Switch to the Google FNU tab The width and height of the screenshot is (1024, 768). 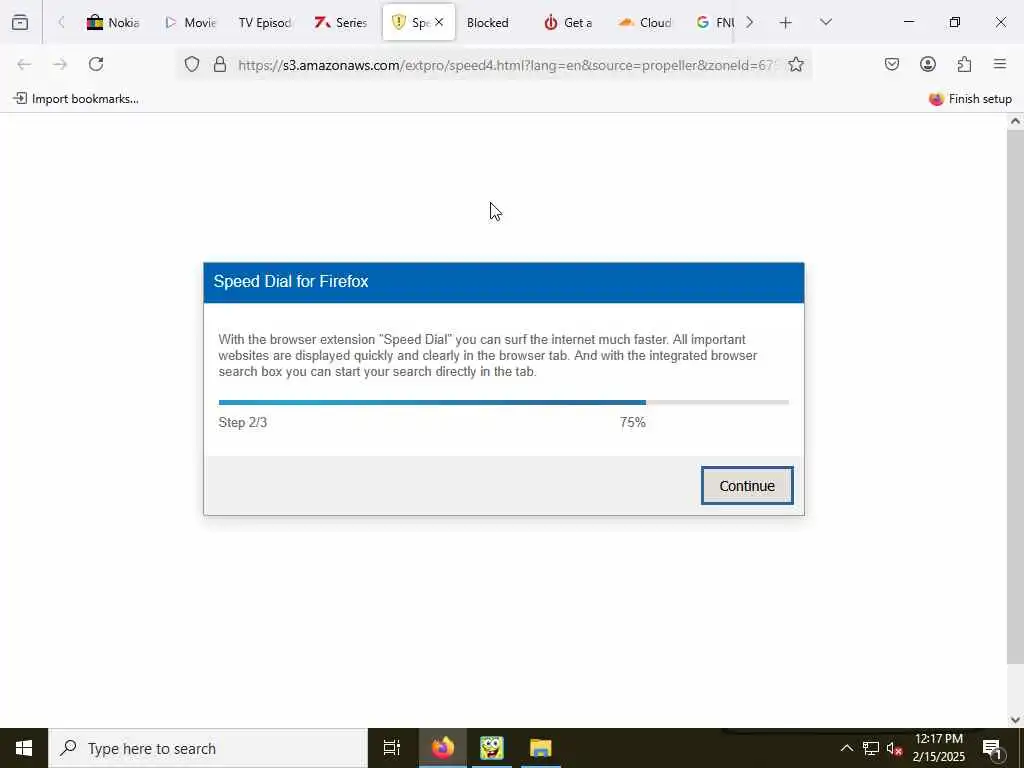(714, 22)
